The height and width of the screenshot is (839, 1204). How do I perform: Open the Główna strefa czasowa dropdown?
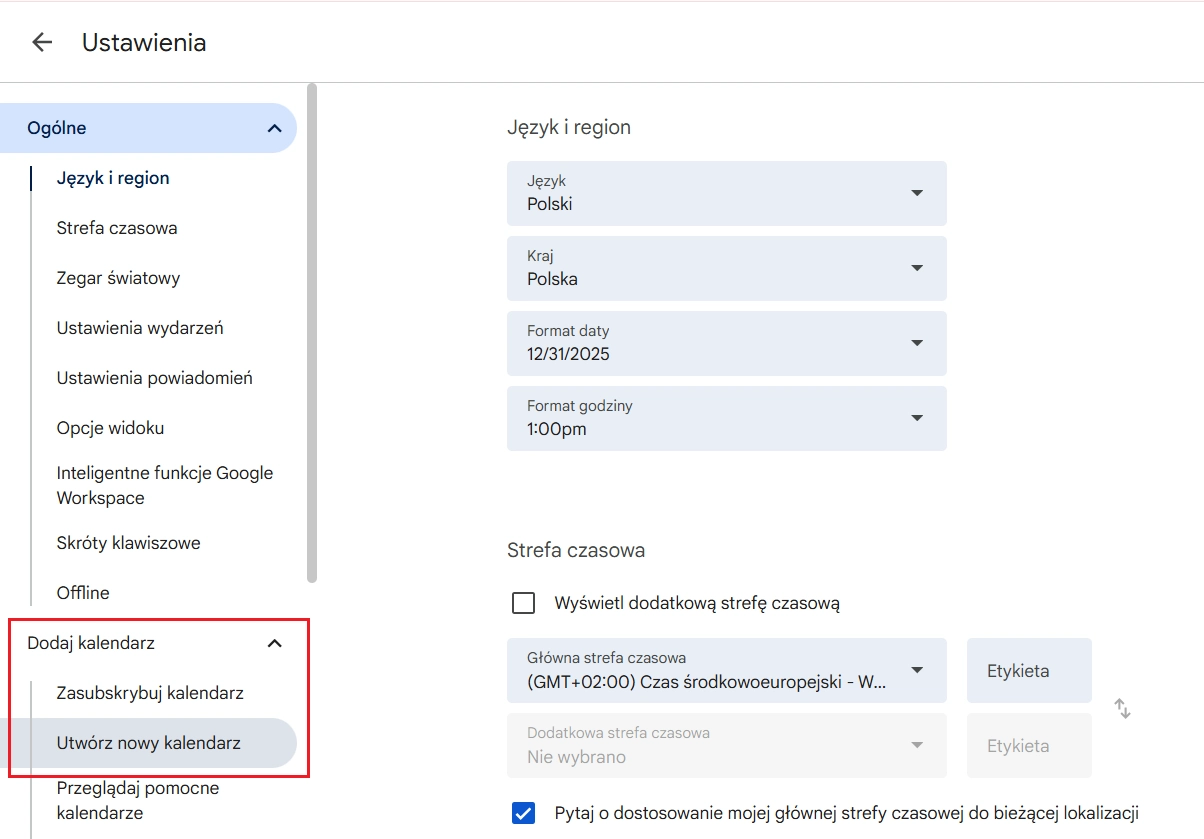coord(726,670)
